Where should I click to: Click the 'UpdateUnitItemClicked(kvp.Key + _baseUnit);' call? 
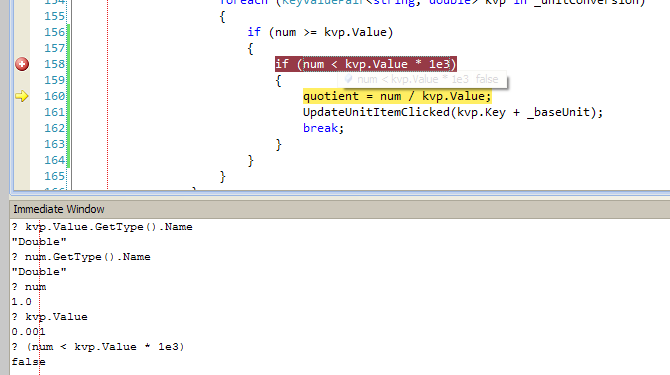coord(453,112)
